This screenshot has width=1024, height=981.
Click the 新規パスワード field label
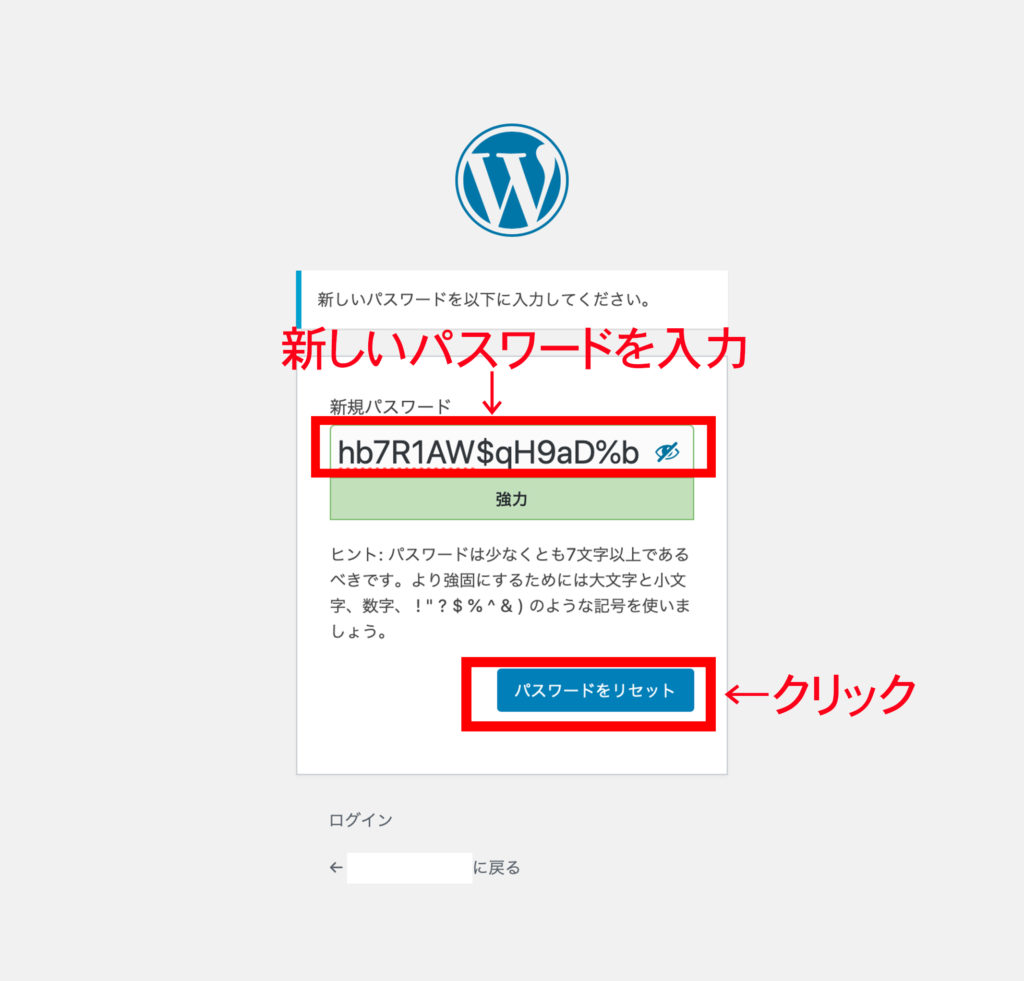(x=390, y=406)
